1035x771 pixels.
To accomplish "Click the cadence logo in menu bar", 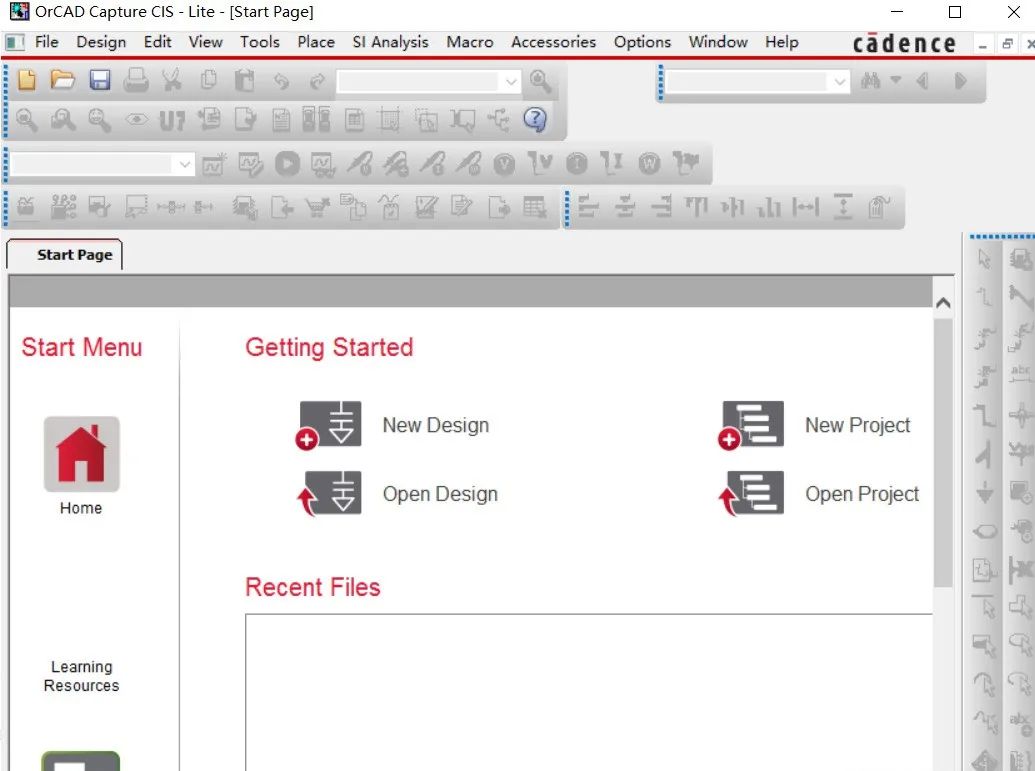I will point(904,44).
